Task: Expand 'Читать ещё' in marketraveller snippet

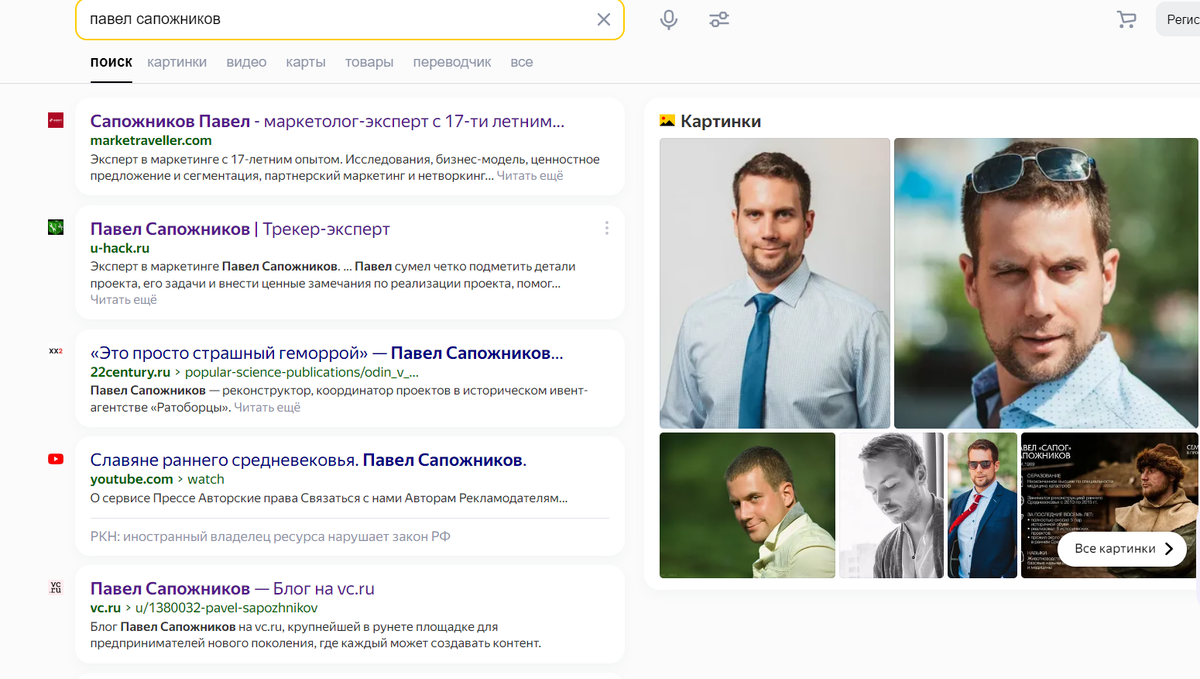Action: (530, 176)
